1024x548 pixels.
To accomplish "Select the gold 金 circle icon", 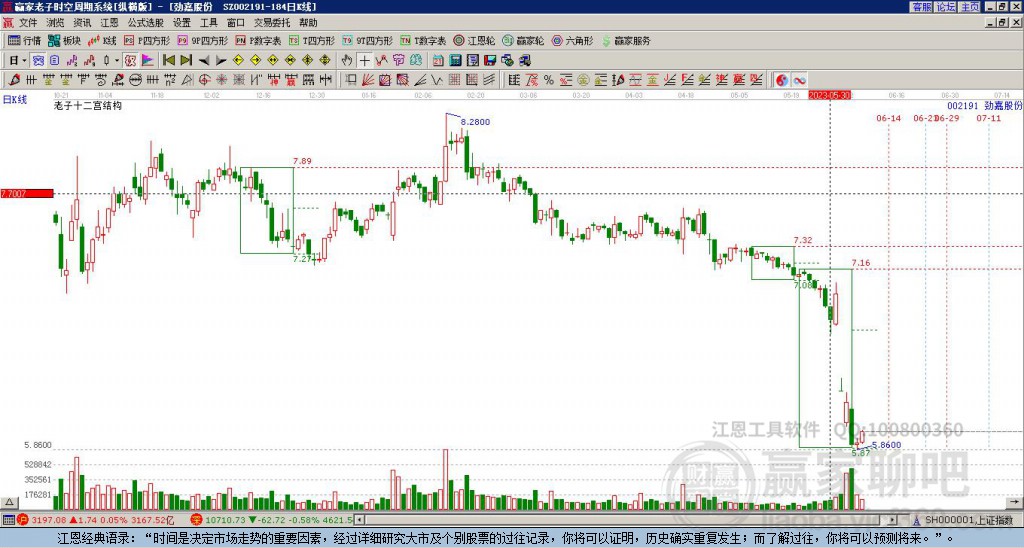I will tap(583, 80).
